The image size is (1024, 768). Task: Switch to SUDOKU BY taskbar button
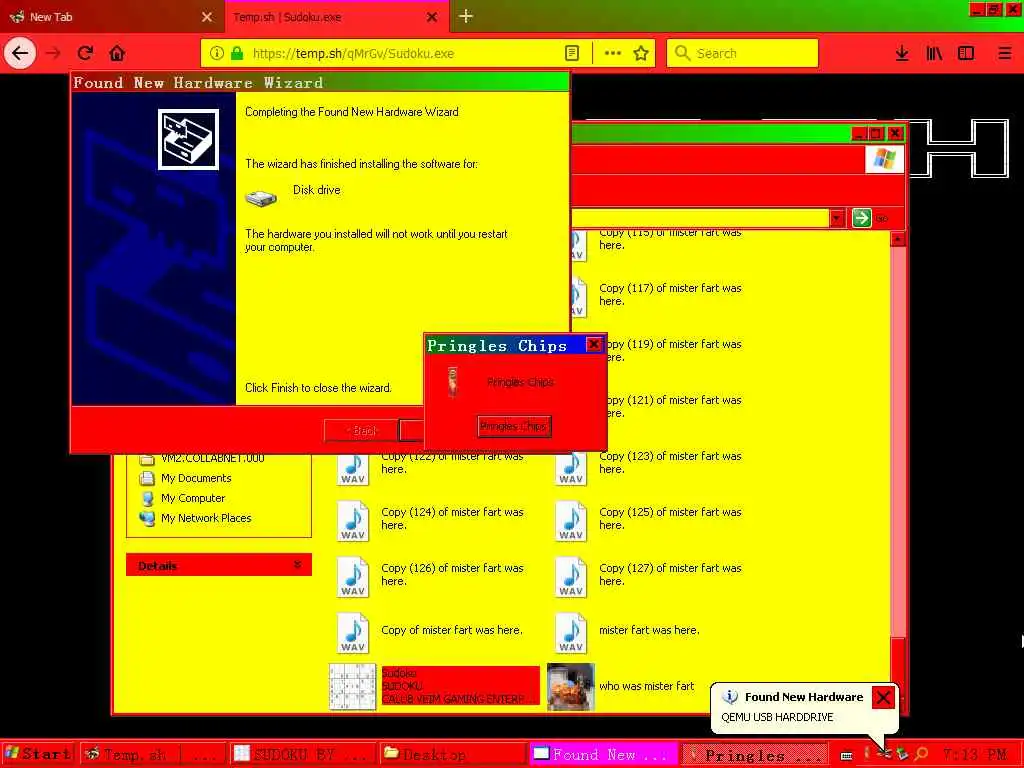click(x=303, y=754)
